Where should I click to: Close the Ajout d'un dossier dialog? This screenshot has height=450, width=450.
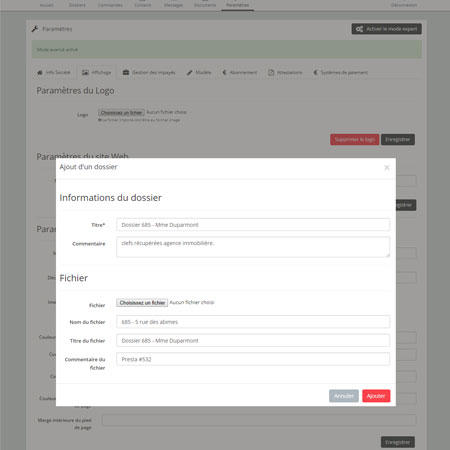[x=387, y=167]
